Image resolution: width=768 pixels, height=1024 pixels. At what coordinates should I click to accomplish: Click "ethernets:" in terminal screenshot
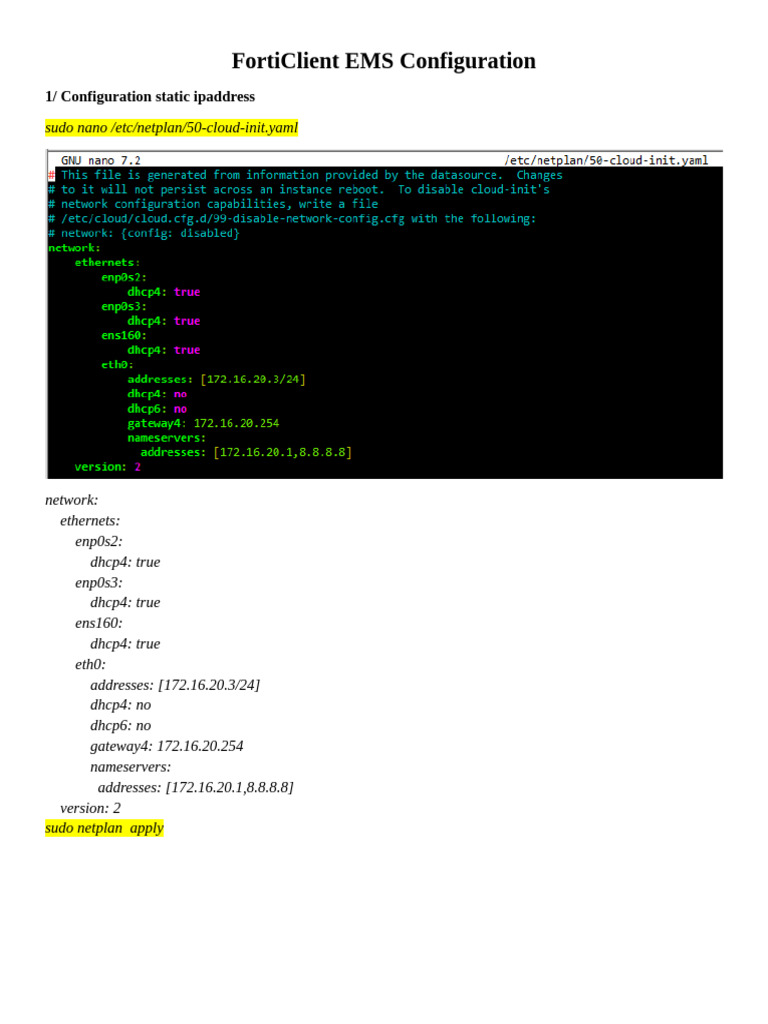click(x=107, y=263)
